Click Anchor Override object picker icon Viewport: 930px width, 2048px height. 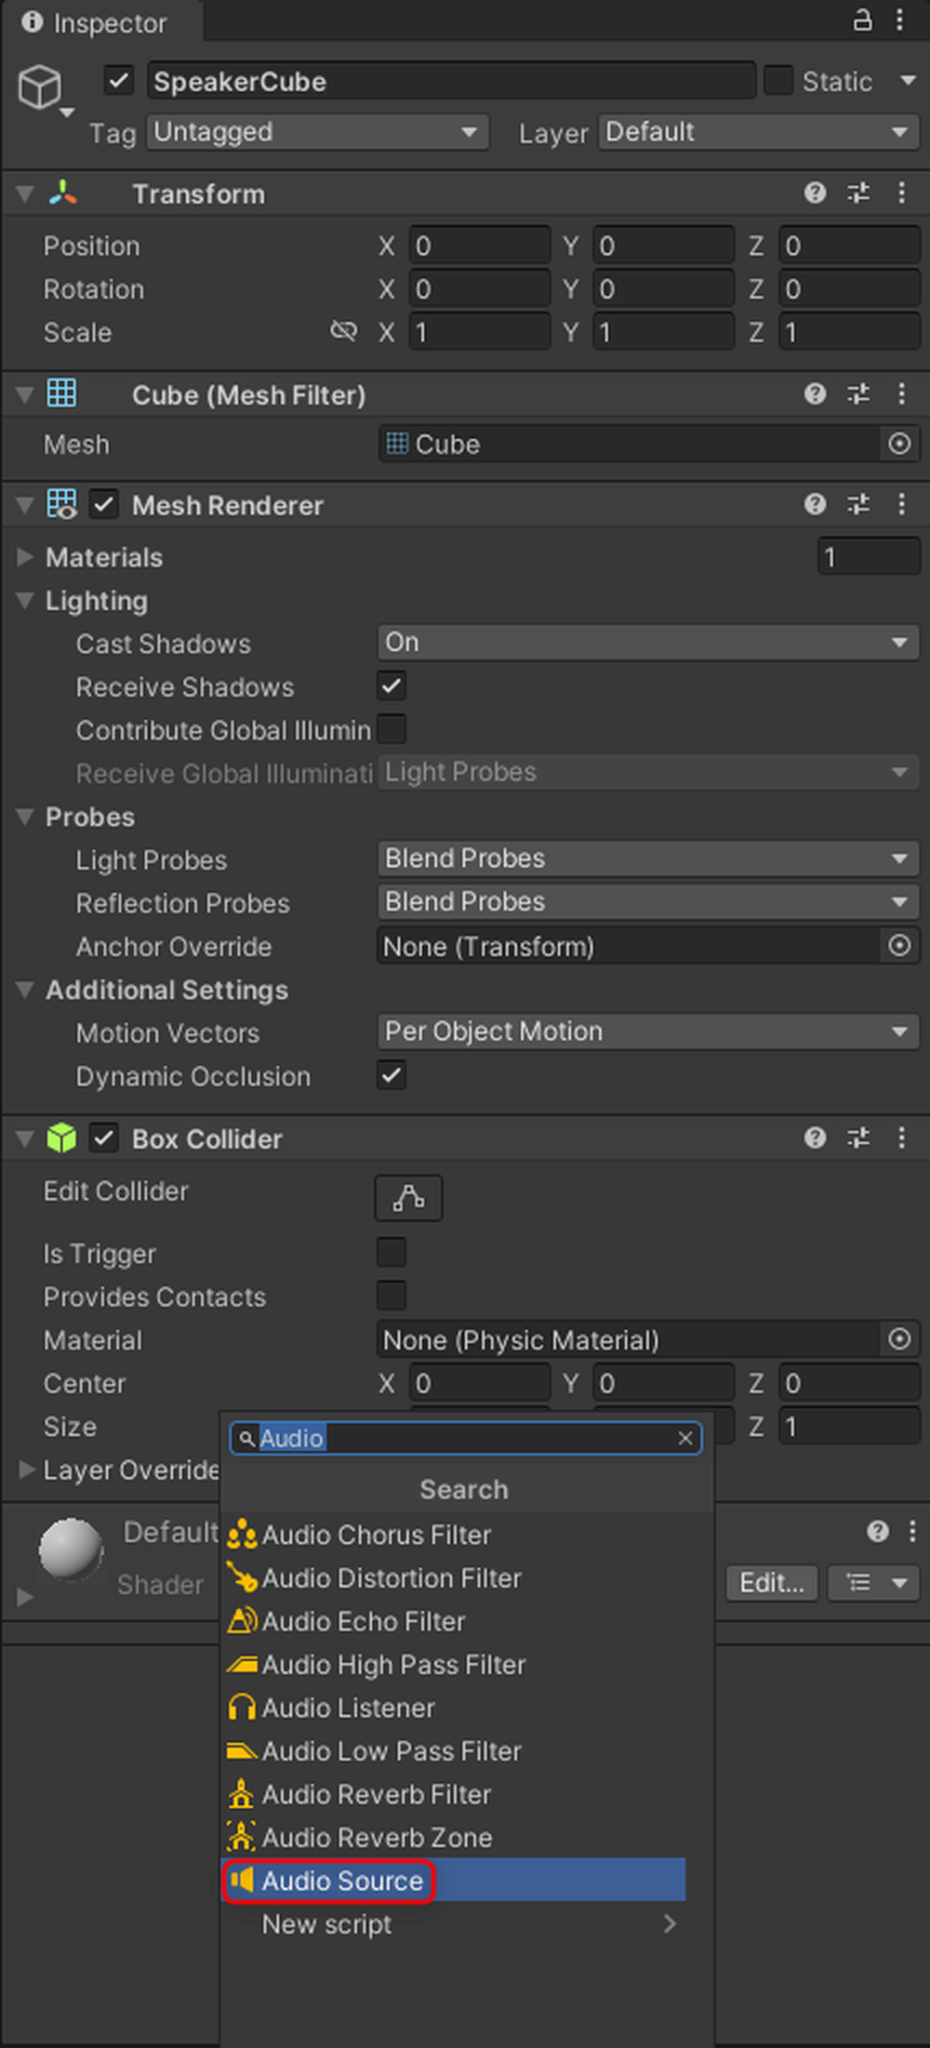click(x=899, y=946)
